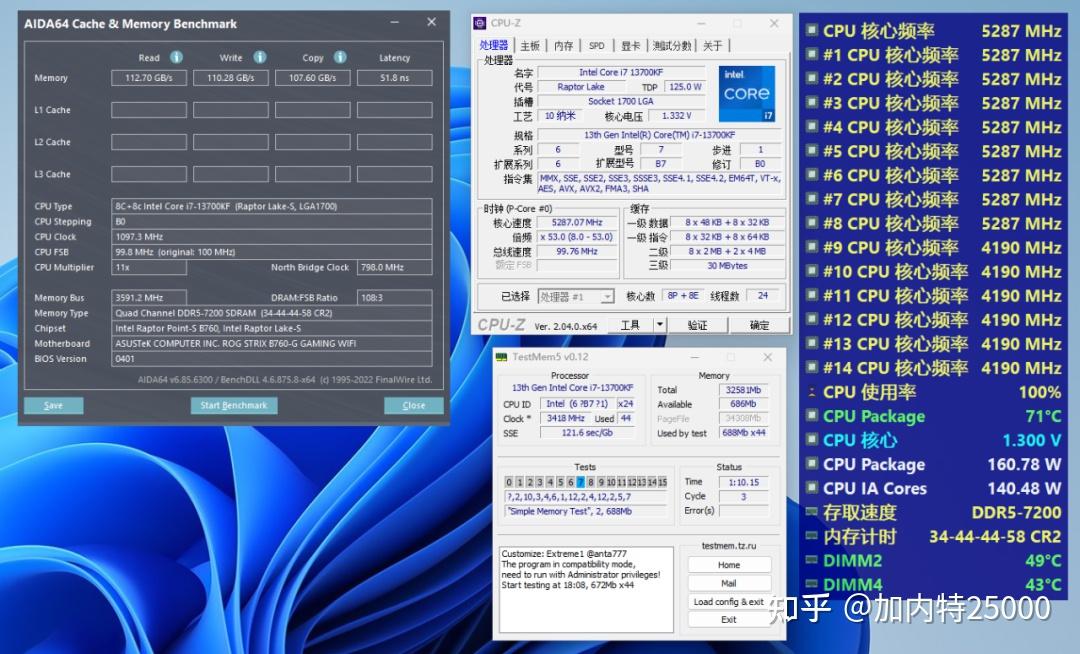1080x654 pixels.
Task: Click the DDR5-7200 存取速度 sensor icon
Action: 810,512
